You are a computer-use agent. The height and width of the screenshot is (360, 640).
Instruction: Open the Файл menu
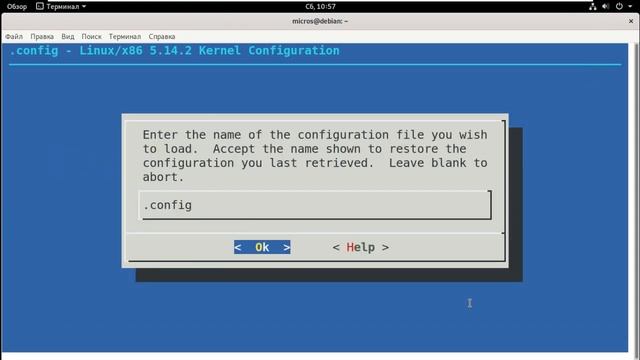click(x=14, y=36)
